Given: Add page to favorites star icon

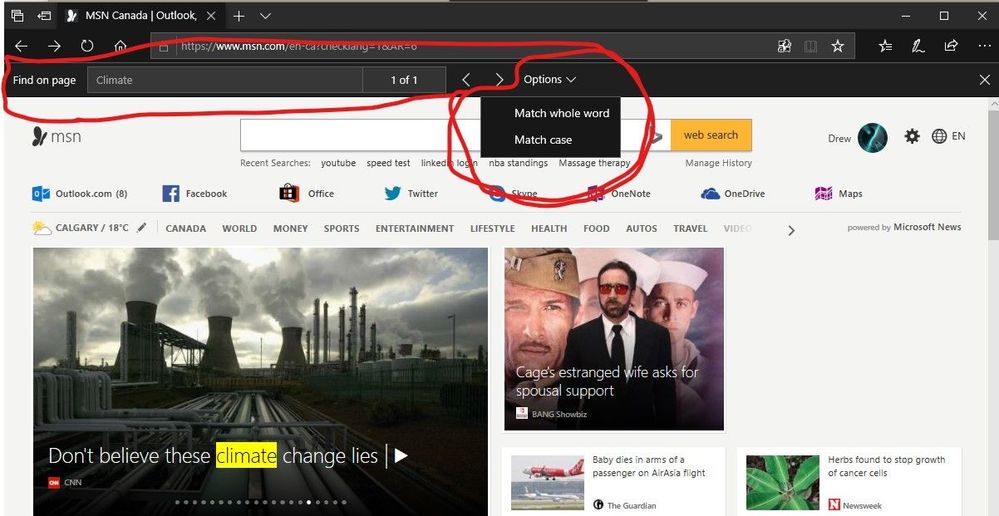Looking at the screenshot, I should pos(838,46).
